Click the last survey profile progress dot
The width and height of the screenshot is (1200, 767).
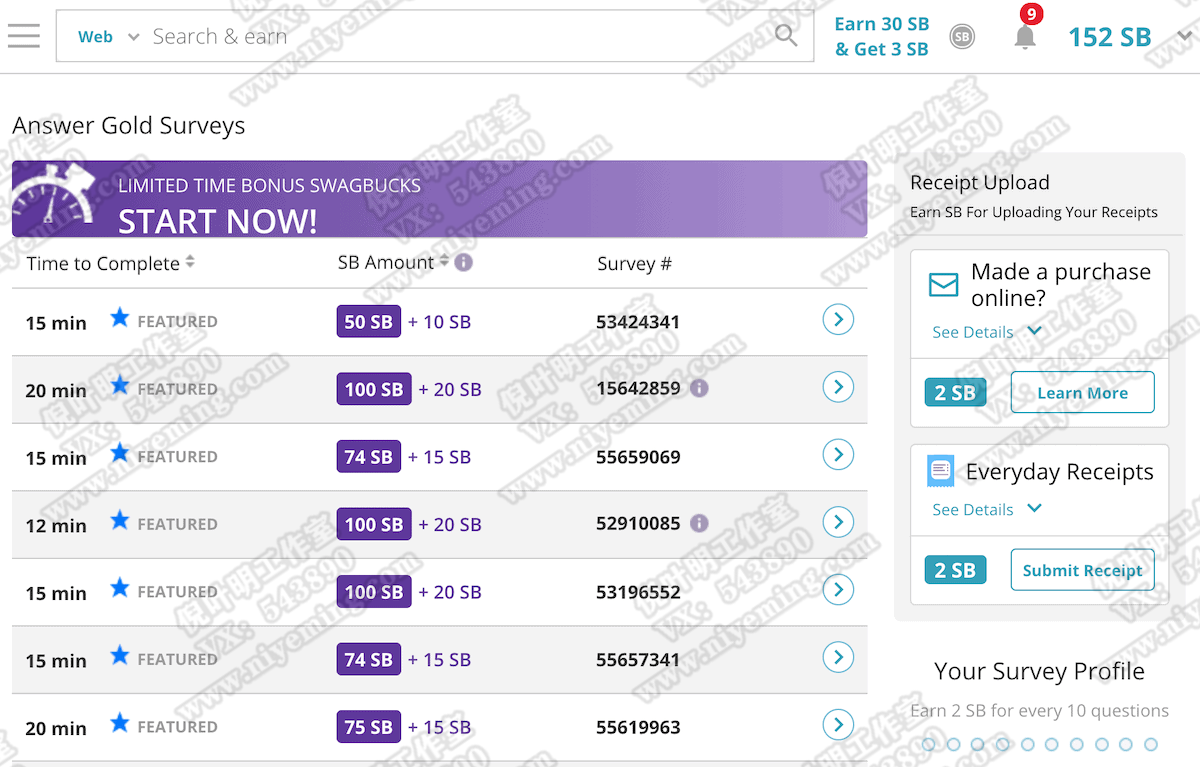tap(1151, 744)
